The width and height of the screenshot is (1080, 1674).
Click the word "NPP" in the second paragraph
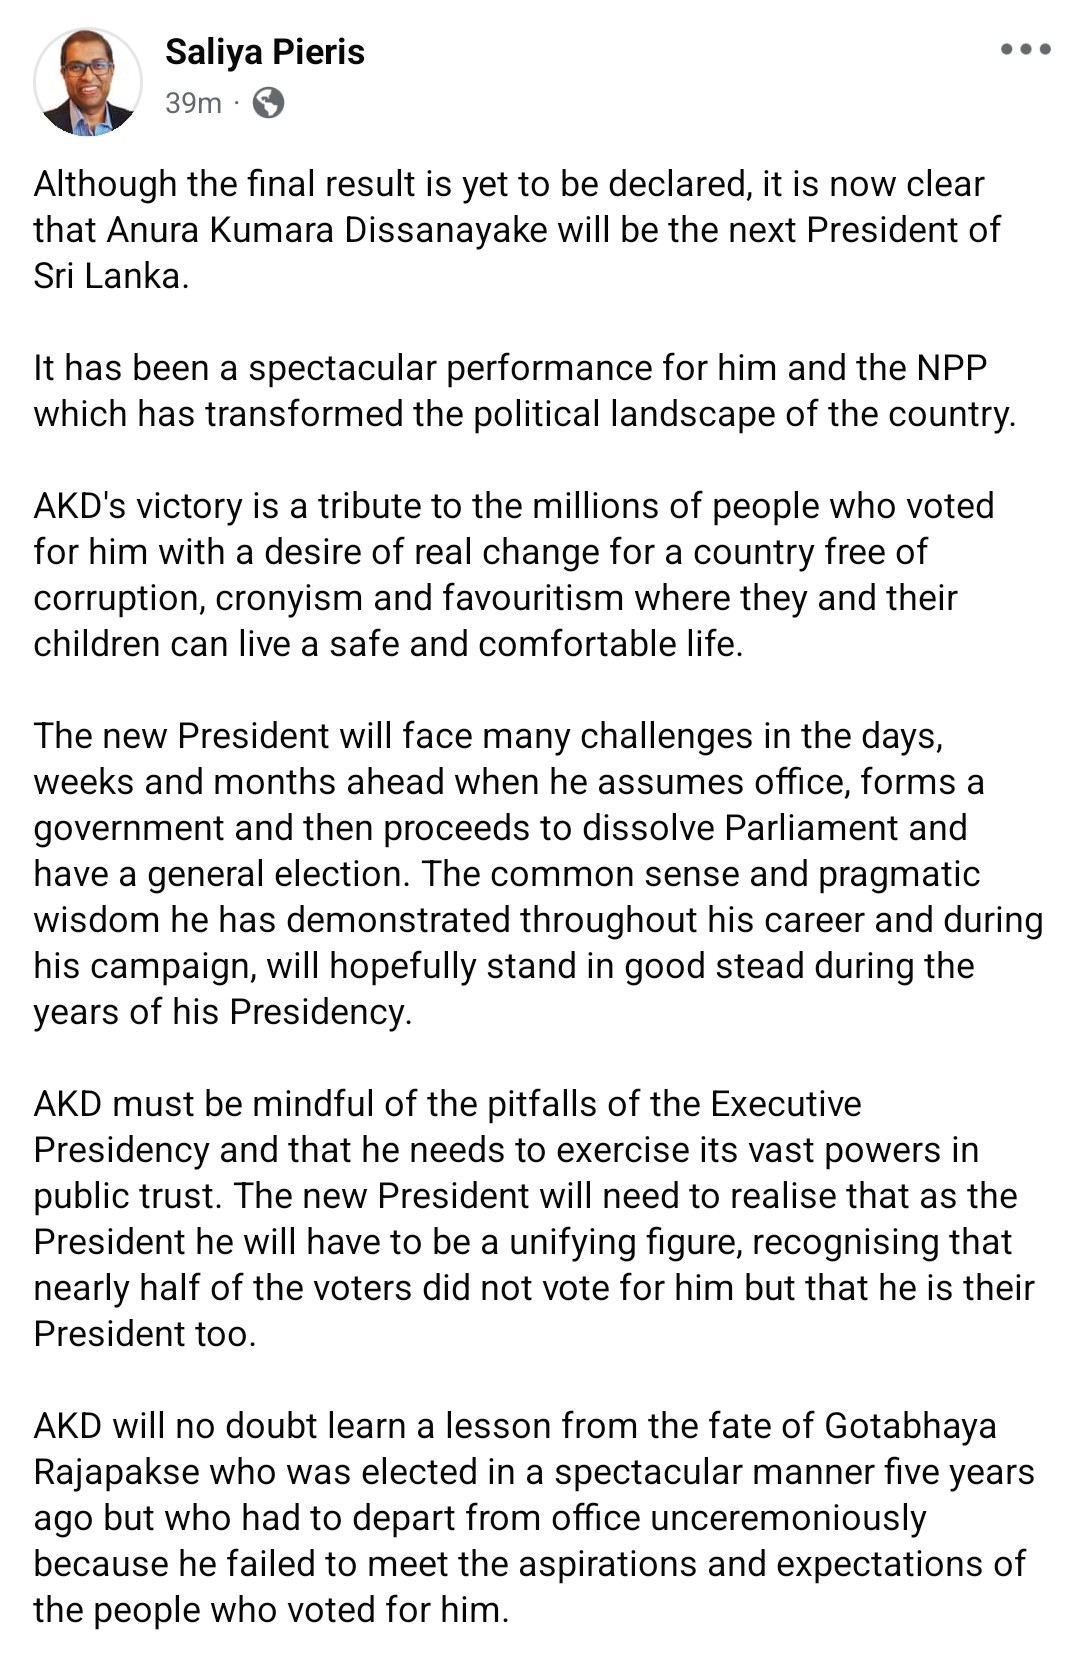(951, 368)
